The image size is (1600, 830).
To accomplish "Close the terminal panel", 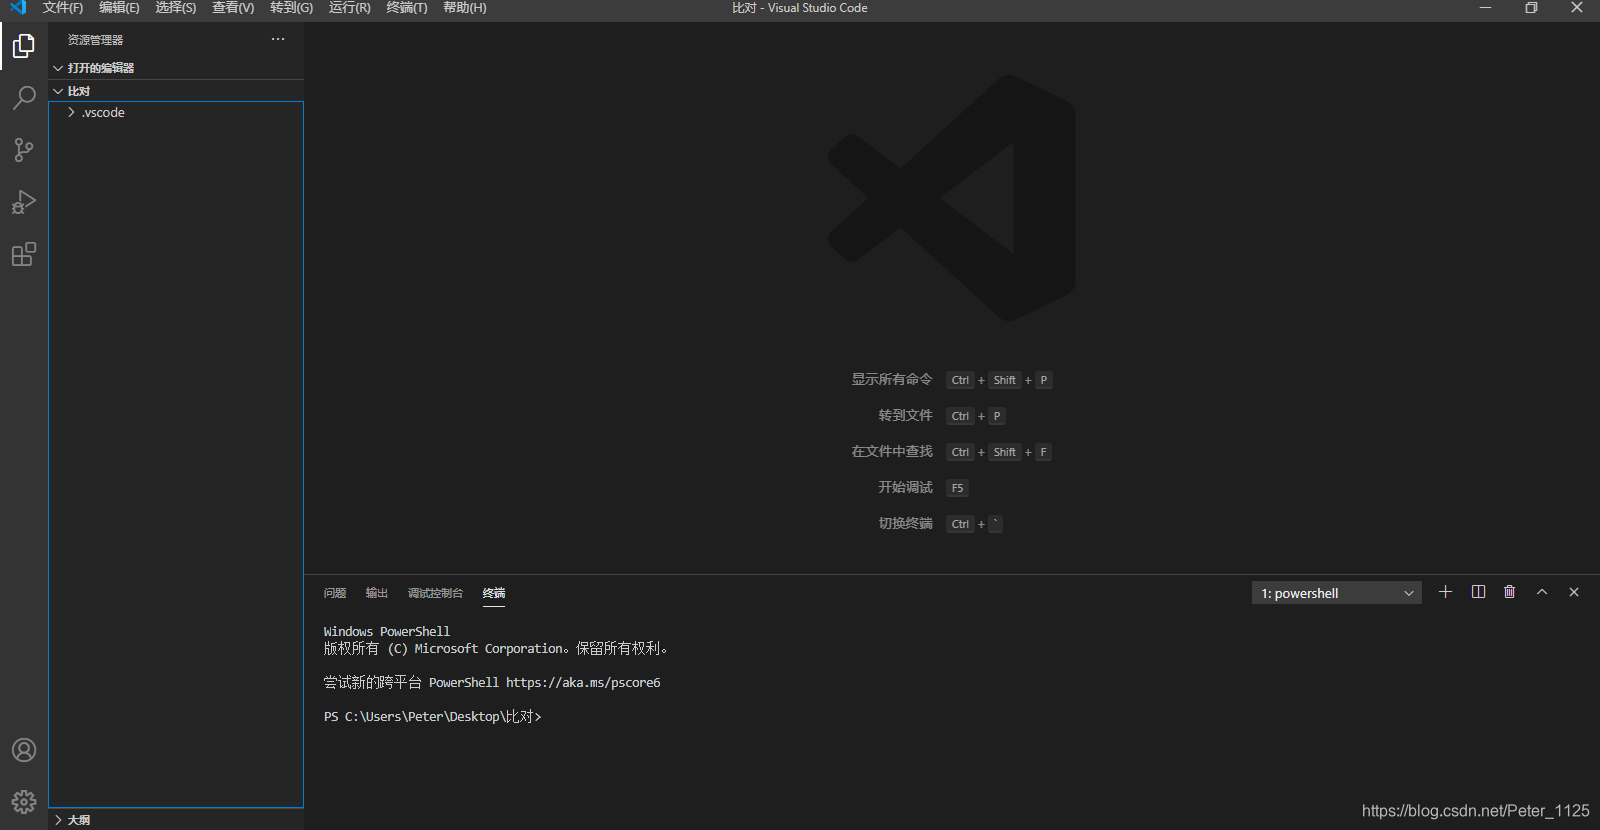I will coord(1574,592).
